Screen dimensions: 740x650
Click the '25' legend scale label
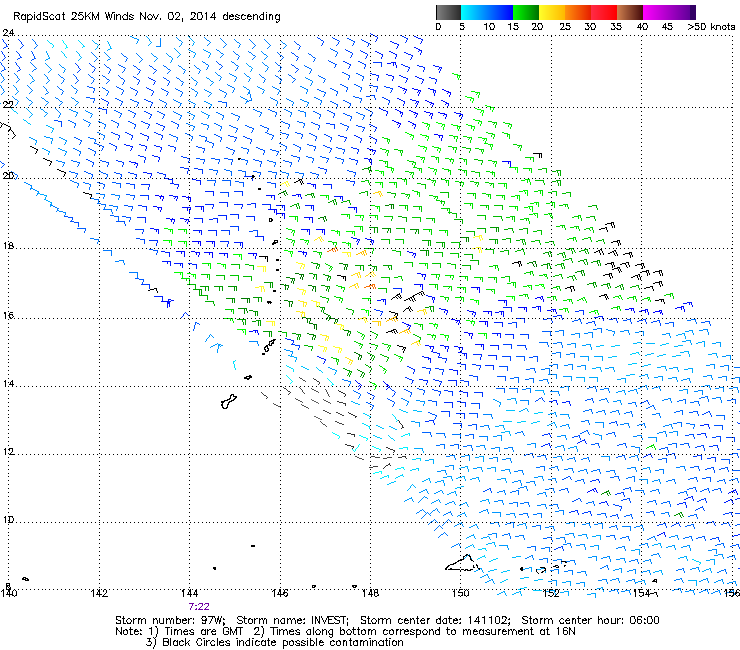pos(565,27)
